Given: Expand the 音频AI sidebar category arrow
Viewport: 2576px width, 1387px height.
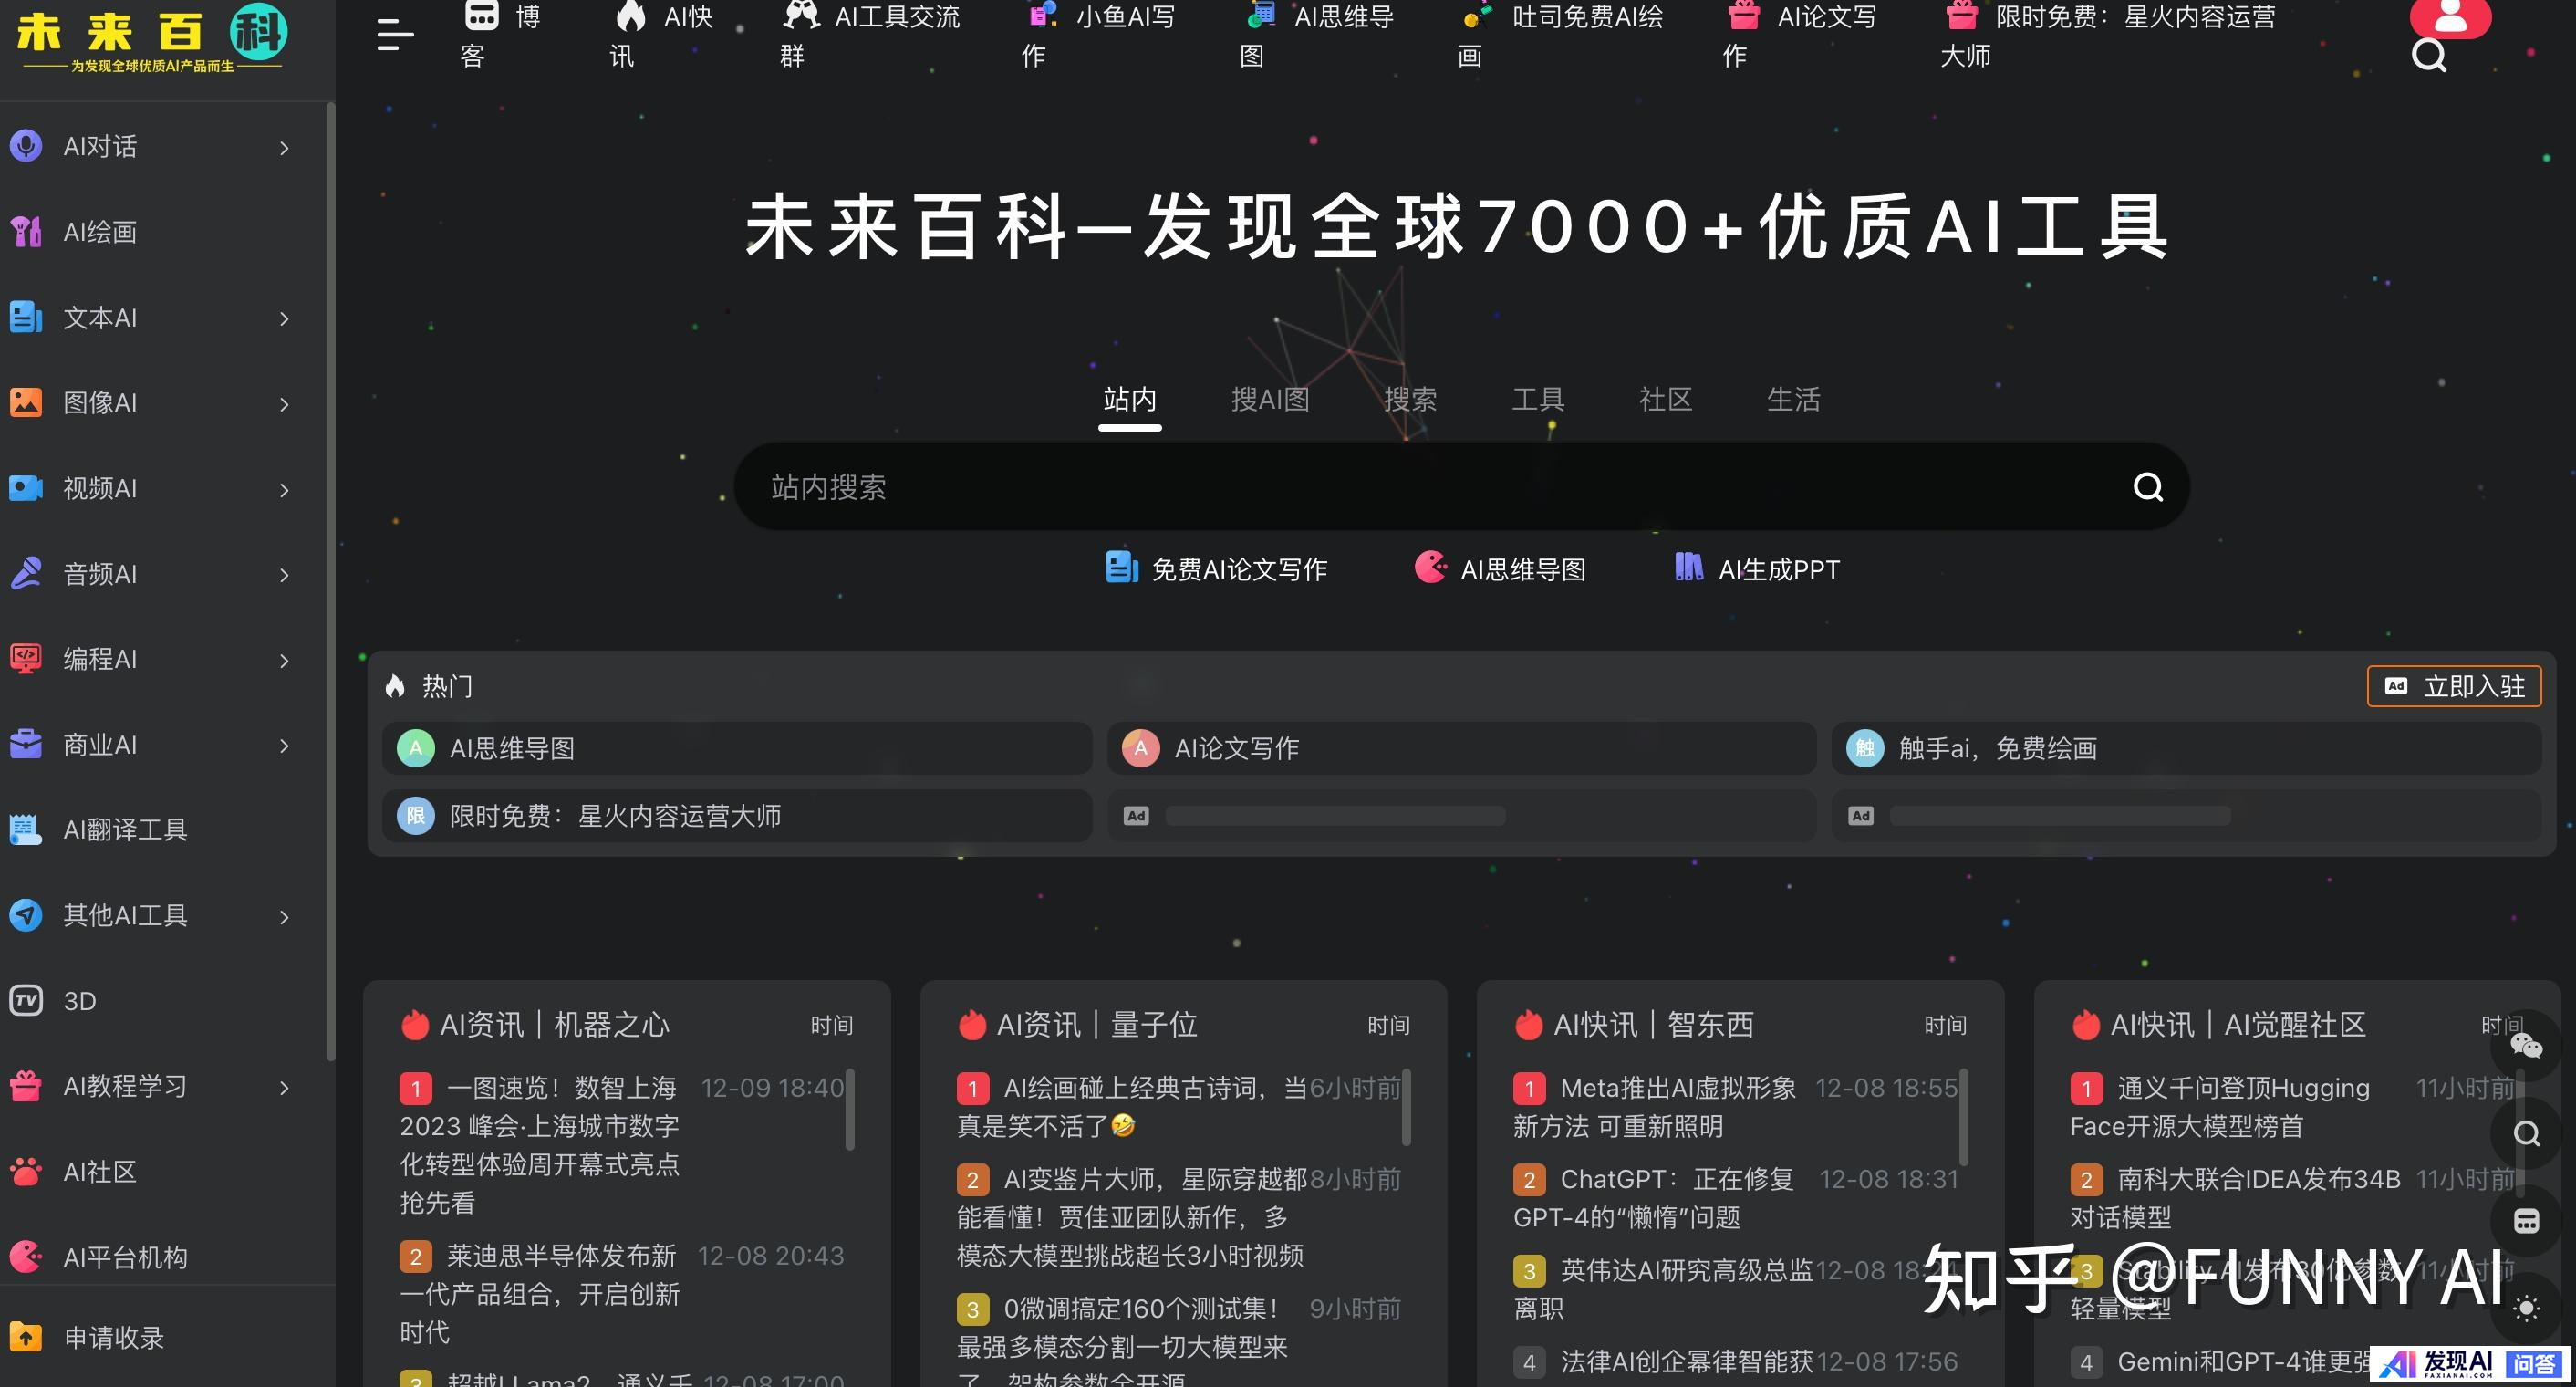Looking at the screenshot, I should point(284,575).
